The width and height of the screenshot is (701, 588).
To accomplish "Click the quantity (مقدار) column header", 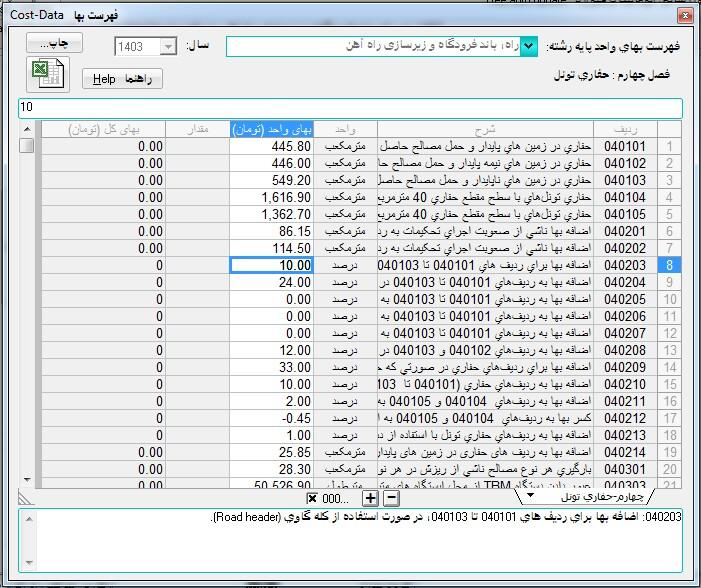I will [198, 129].
